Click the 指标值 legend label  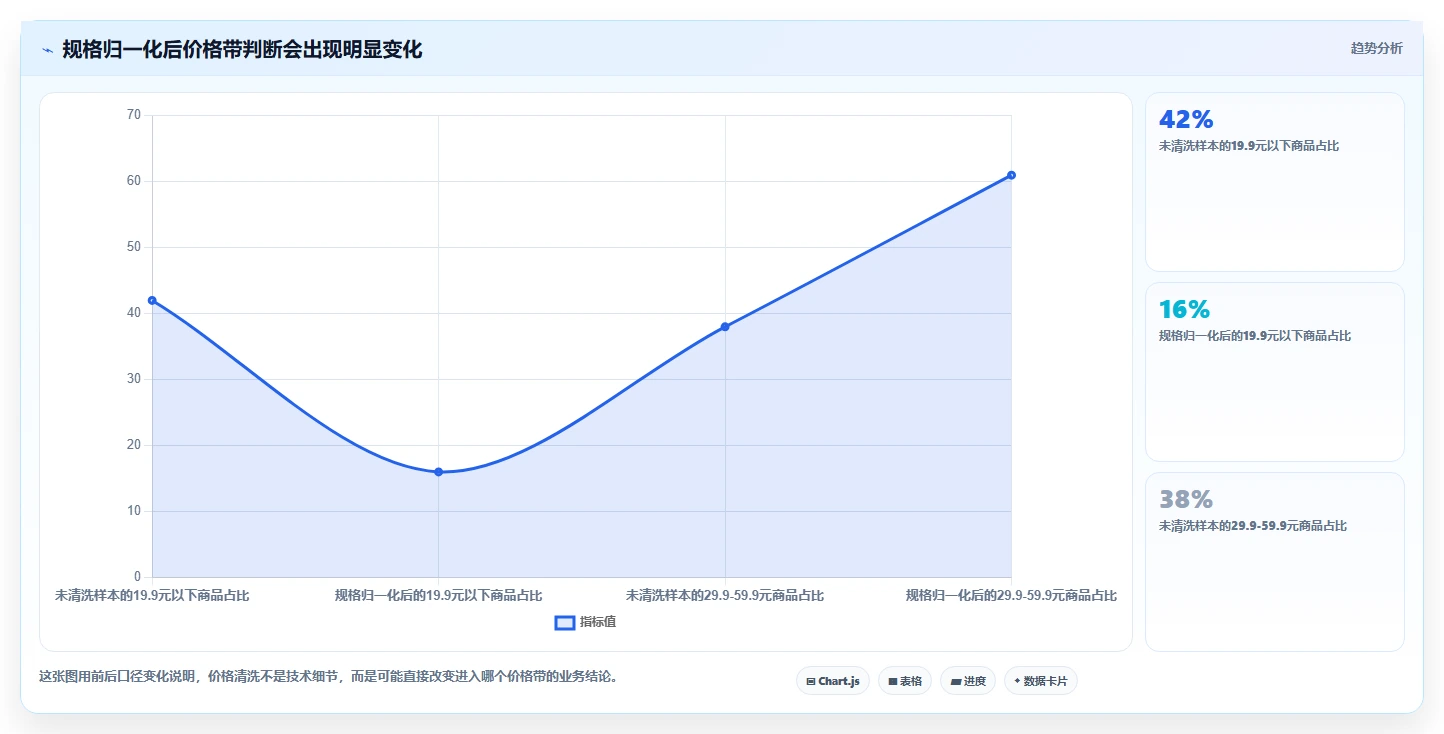(598, 622)
